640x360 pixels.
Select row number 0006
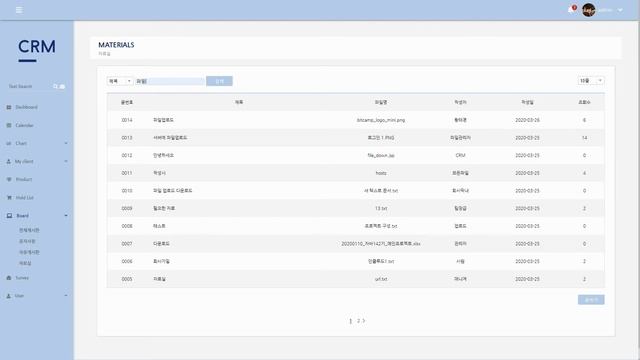[x=127, y=261]
